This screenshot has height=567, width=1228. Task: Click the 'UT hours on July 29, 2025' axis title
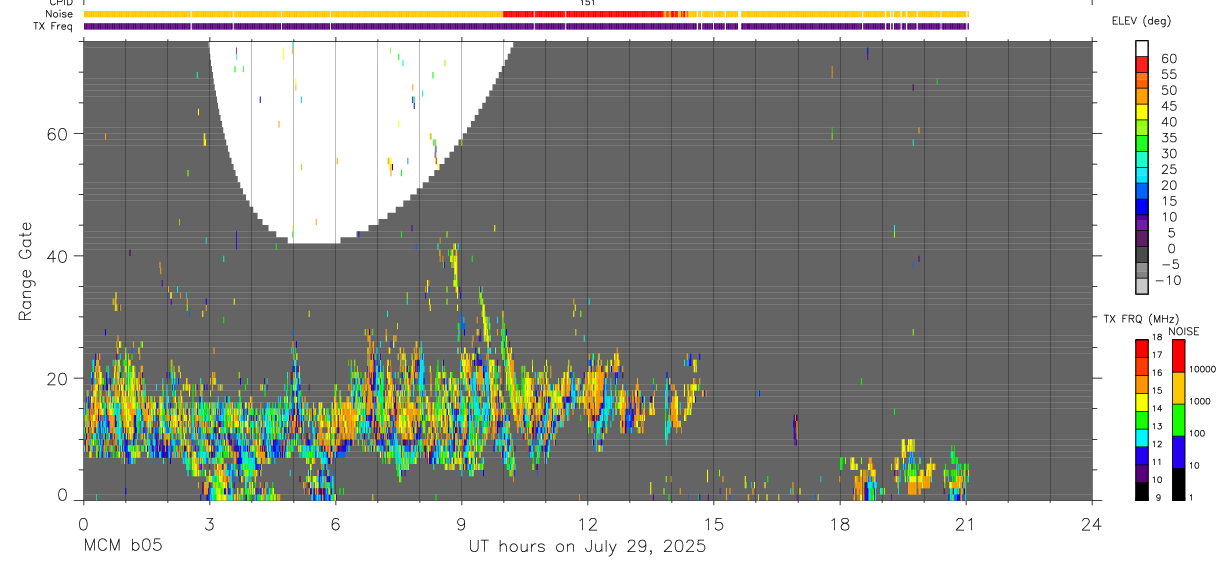[587, 547]
